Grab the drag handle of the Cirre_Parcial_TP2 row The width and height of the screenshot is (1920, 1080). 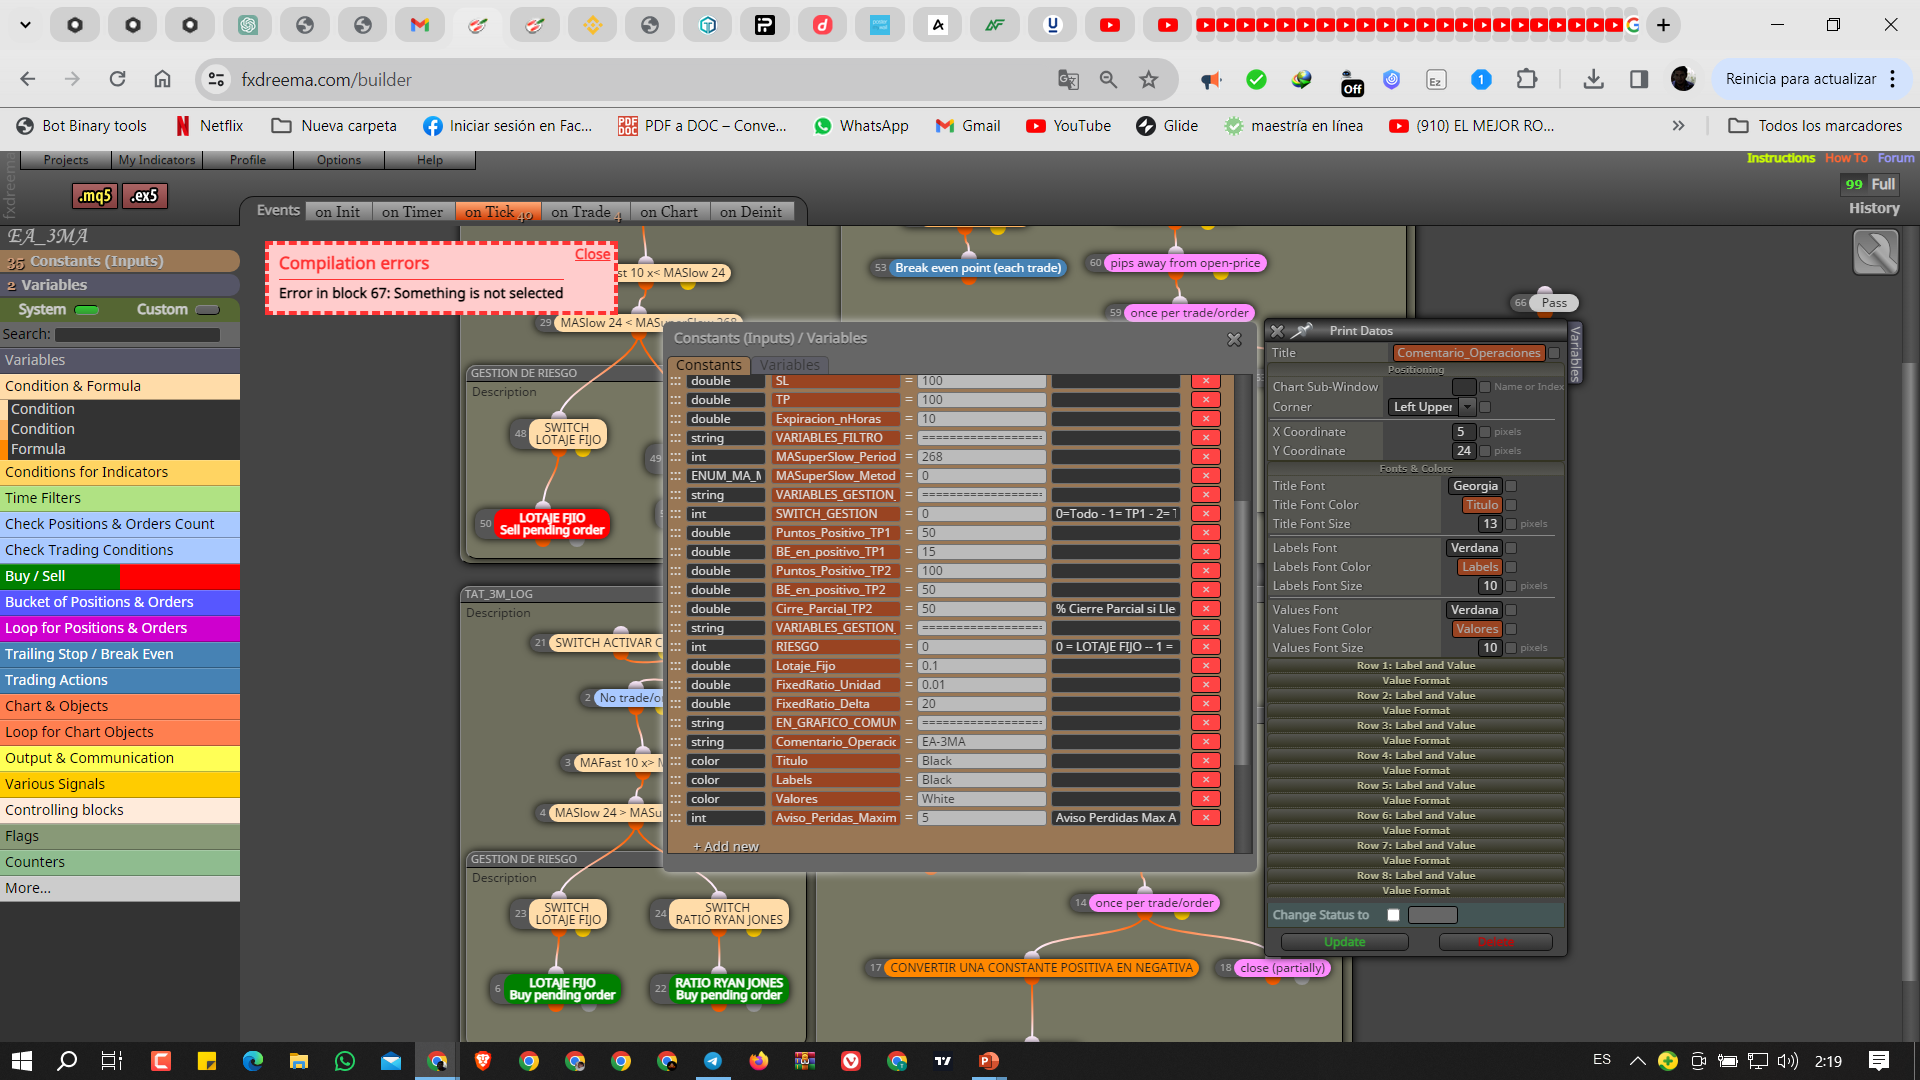[x=676, y=609]
